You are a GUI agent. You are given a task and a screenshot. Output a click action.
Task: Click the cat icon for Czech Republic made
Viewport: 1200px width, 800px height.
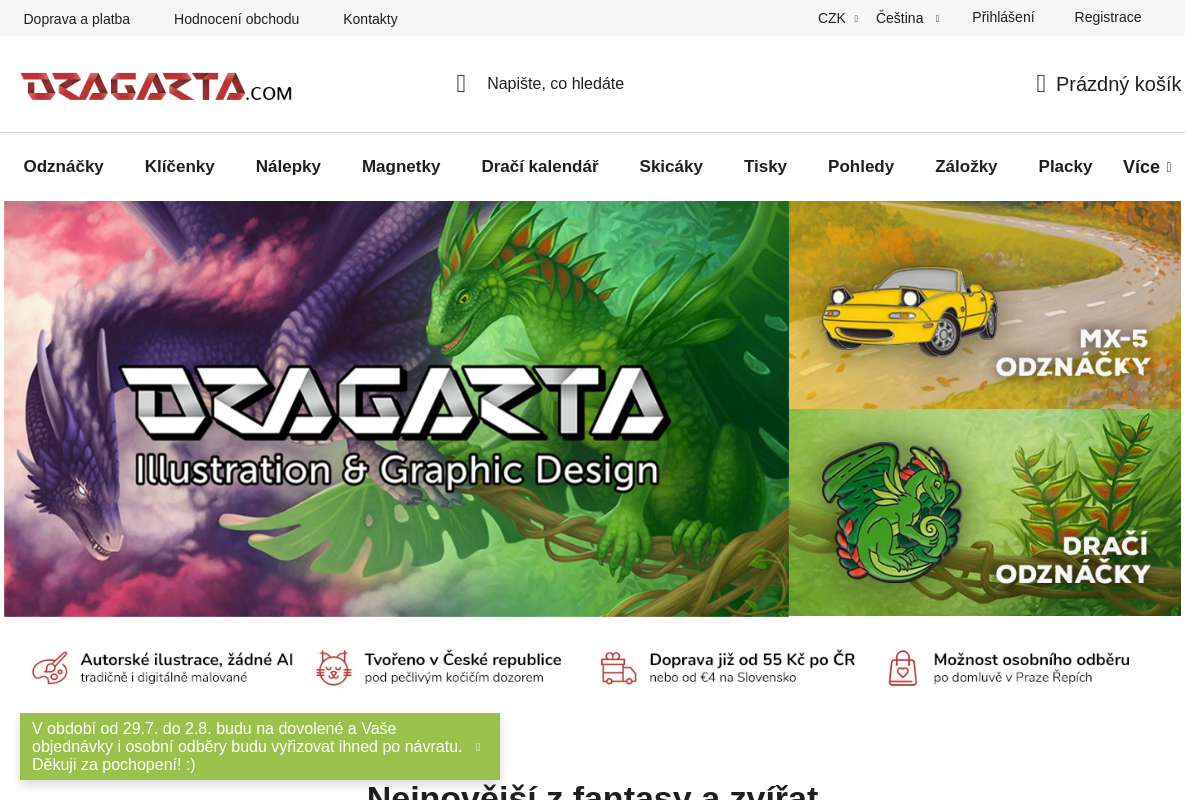tap(334, 668)
